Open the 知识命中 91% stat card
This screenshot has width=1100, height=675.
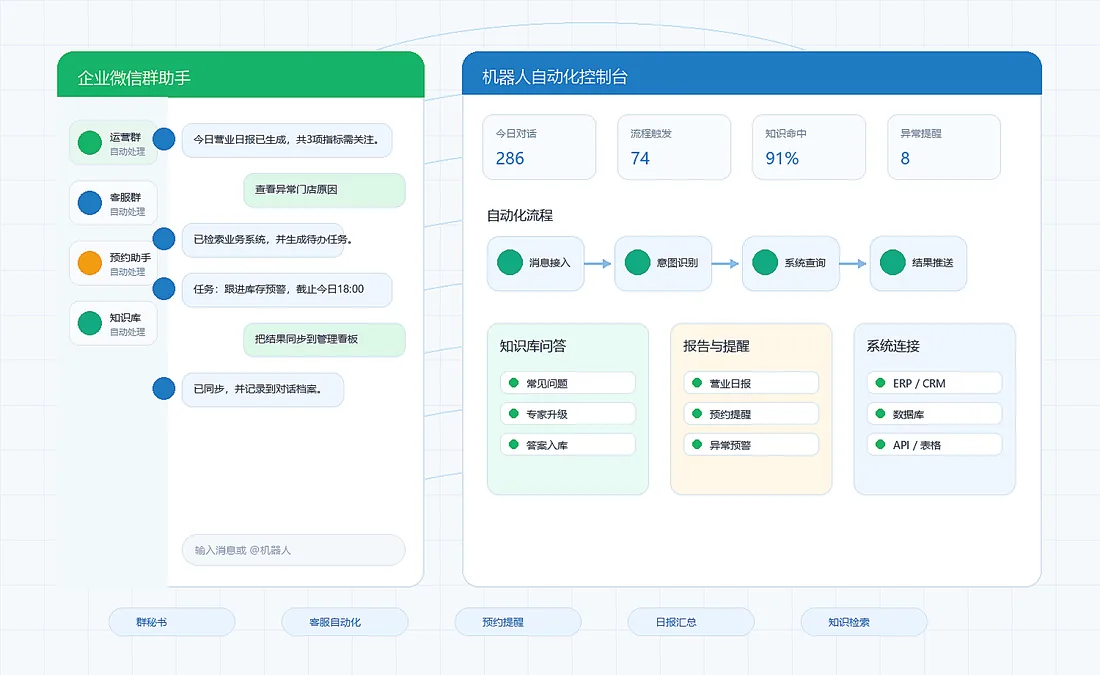click(x=809, y=147)
